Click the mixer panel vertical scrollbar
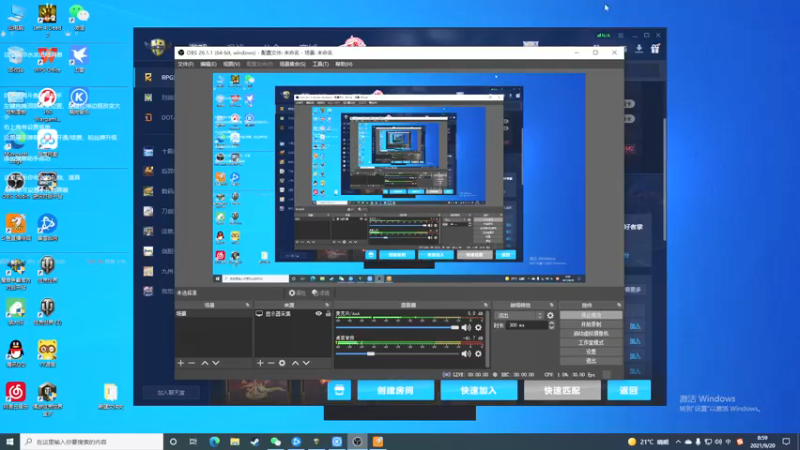This screenshot has height=450, width=800. click(x=488, y=338)
